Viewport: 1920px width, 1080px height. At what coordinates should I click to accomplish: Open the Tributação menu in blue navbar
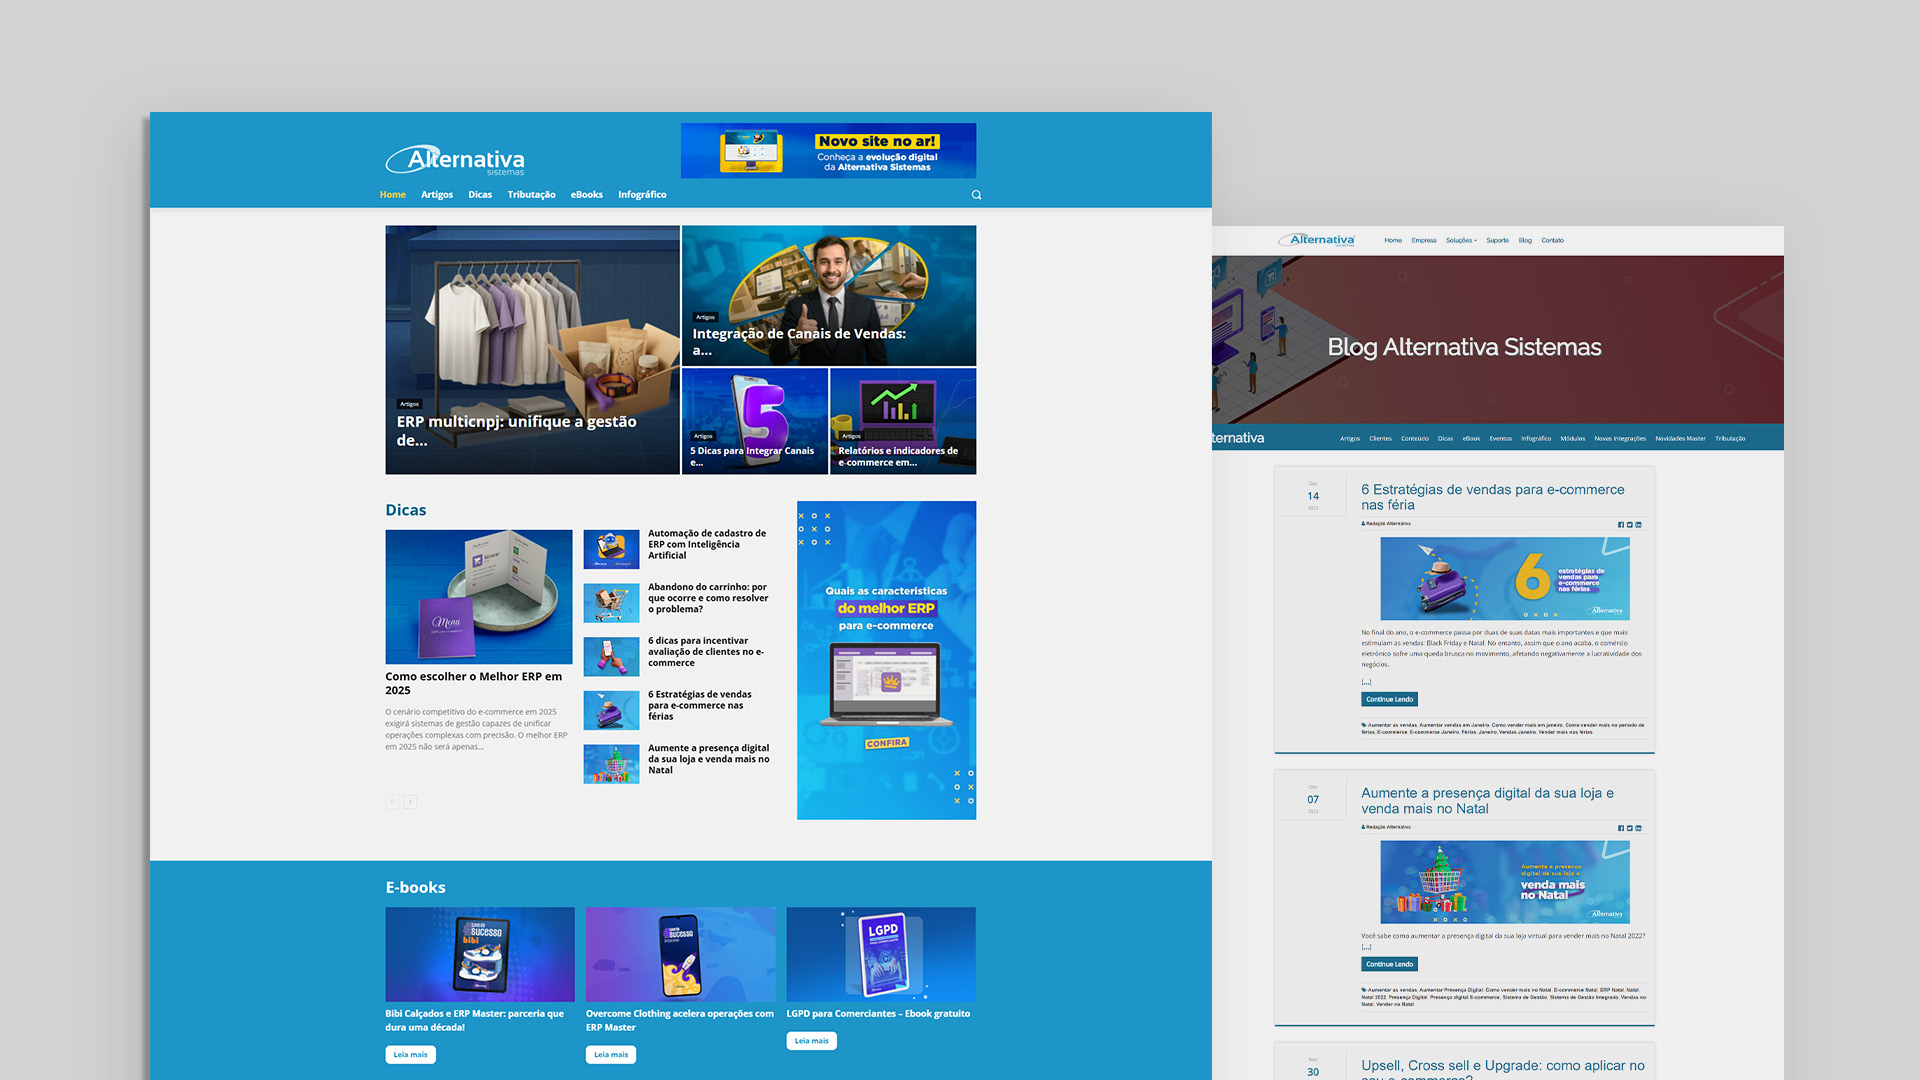point(531,195)
